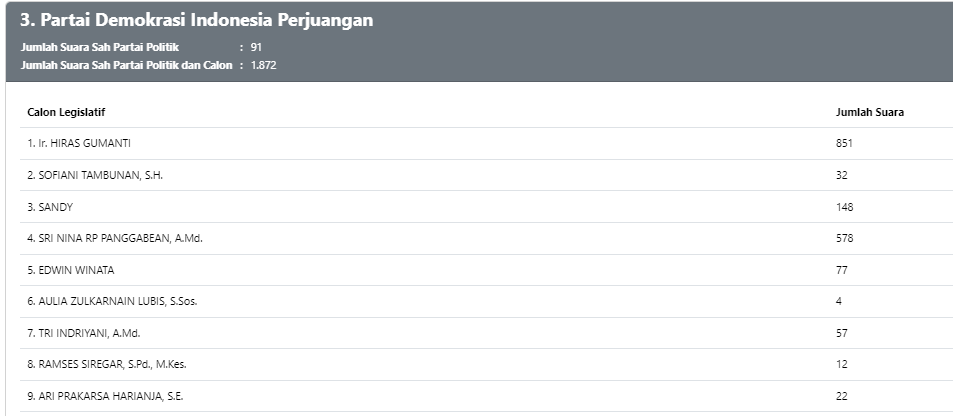Click the vote count 148
Screen dimensions: 953x416
click(844, 207)
